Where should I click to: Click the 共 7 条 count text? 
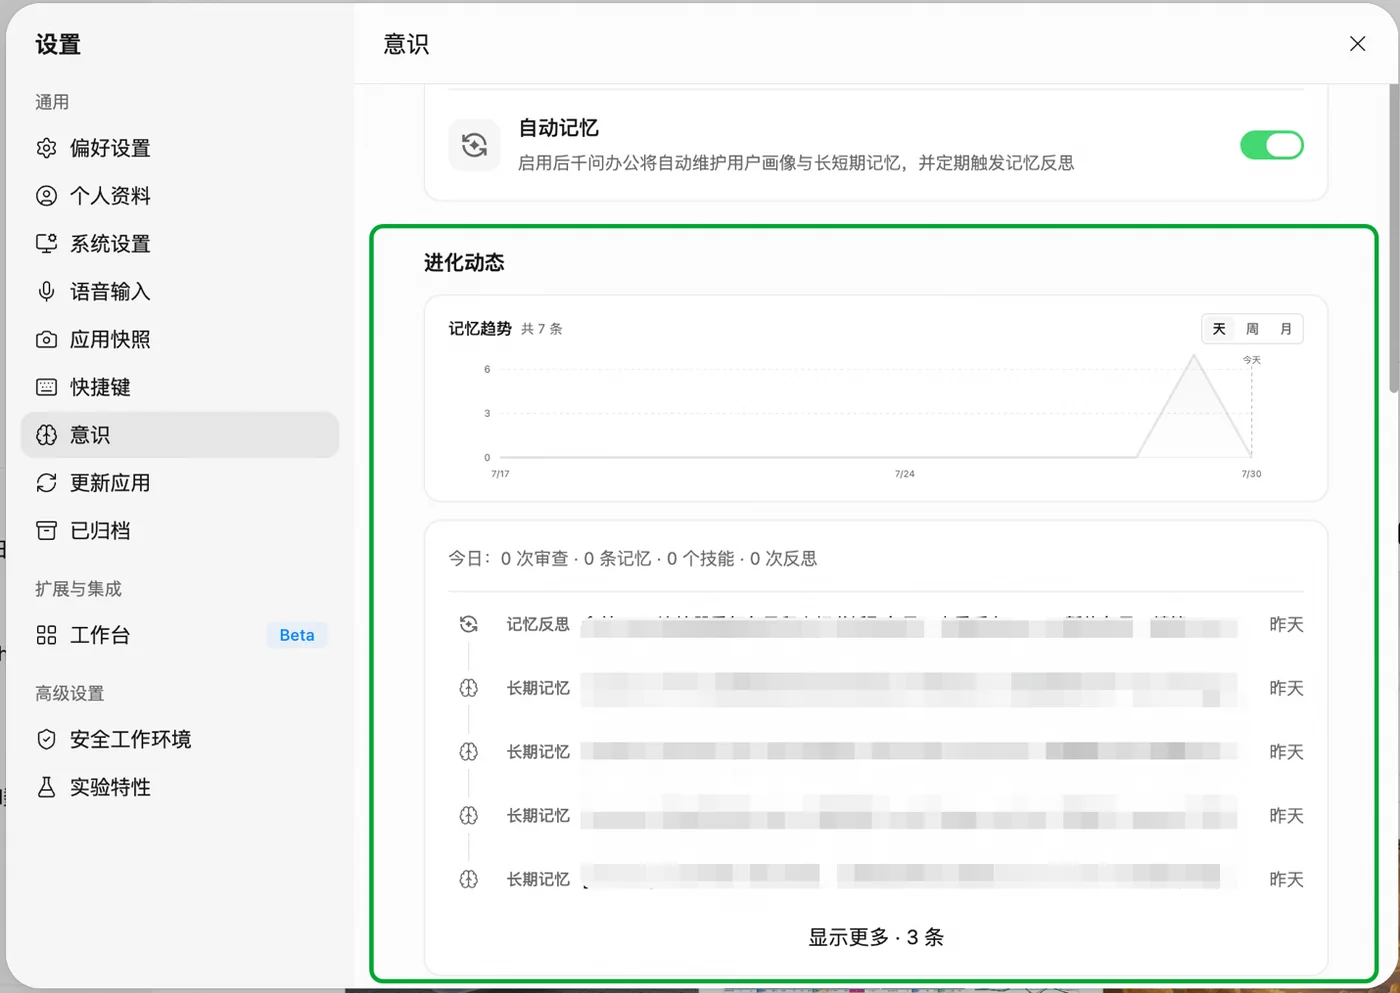tap(542, 329)
